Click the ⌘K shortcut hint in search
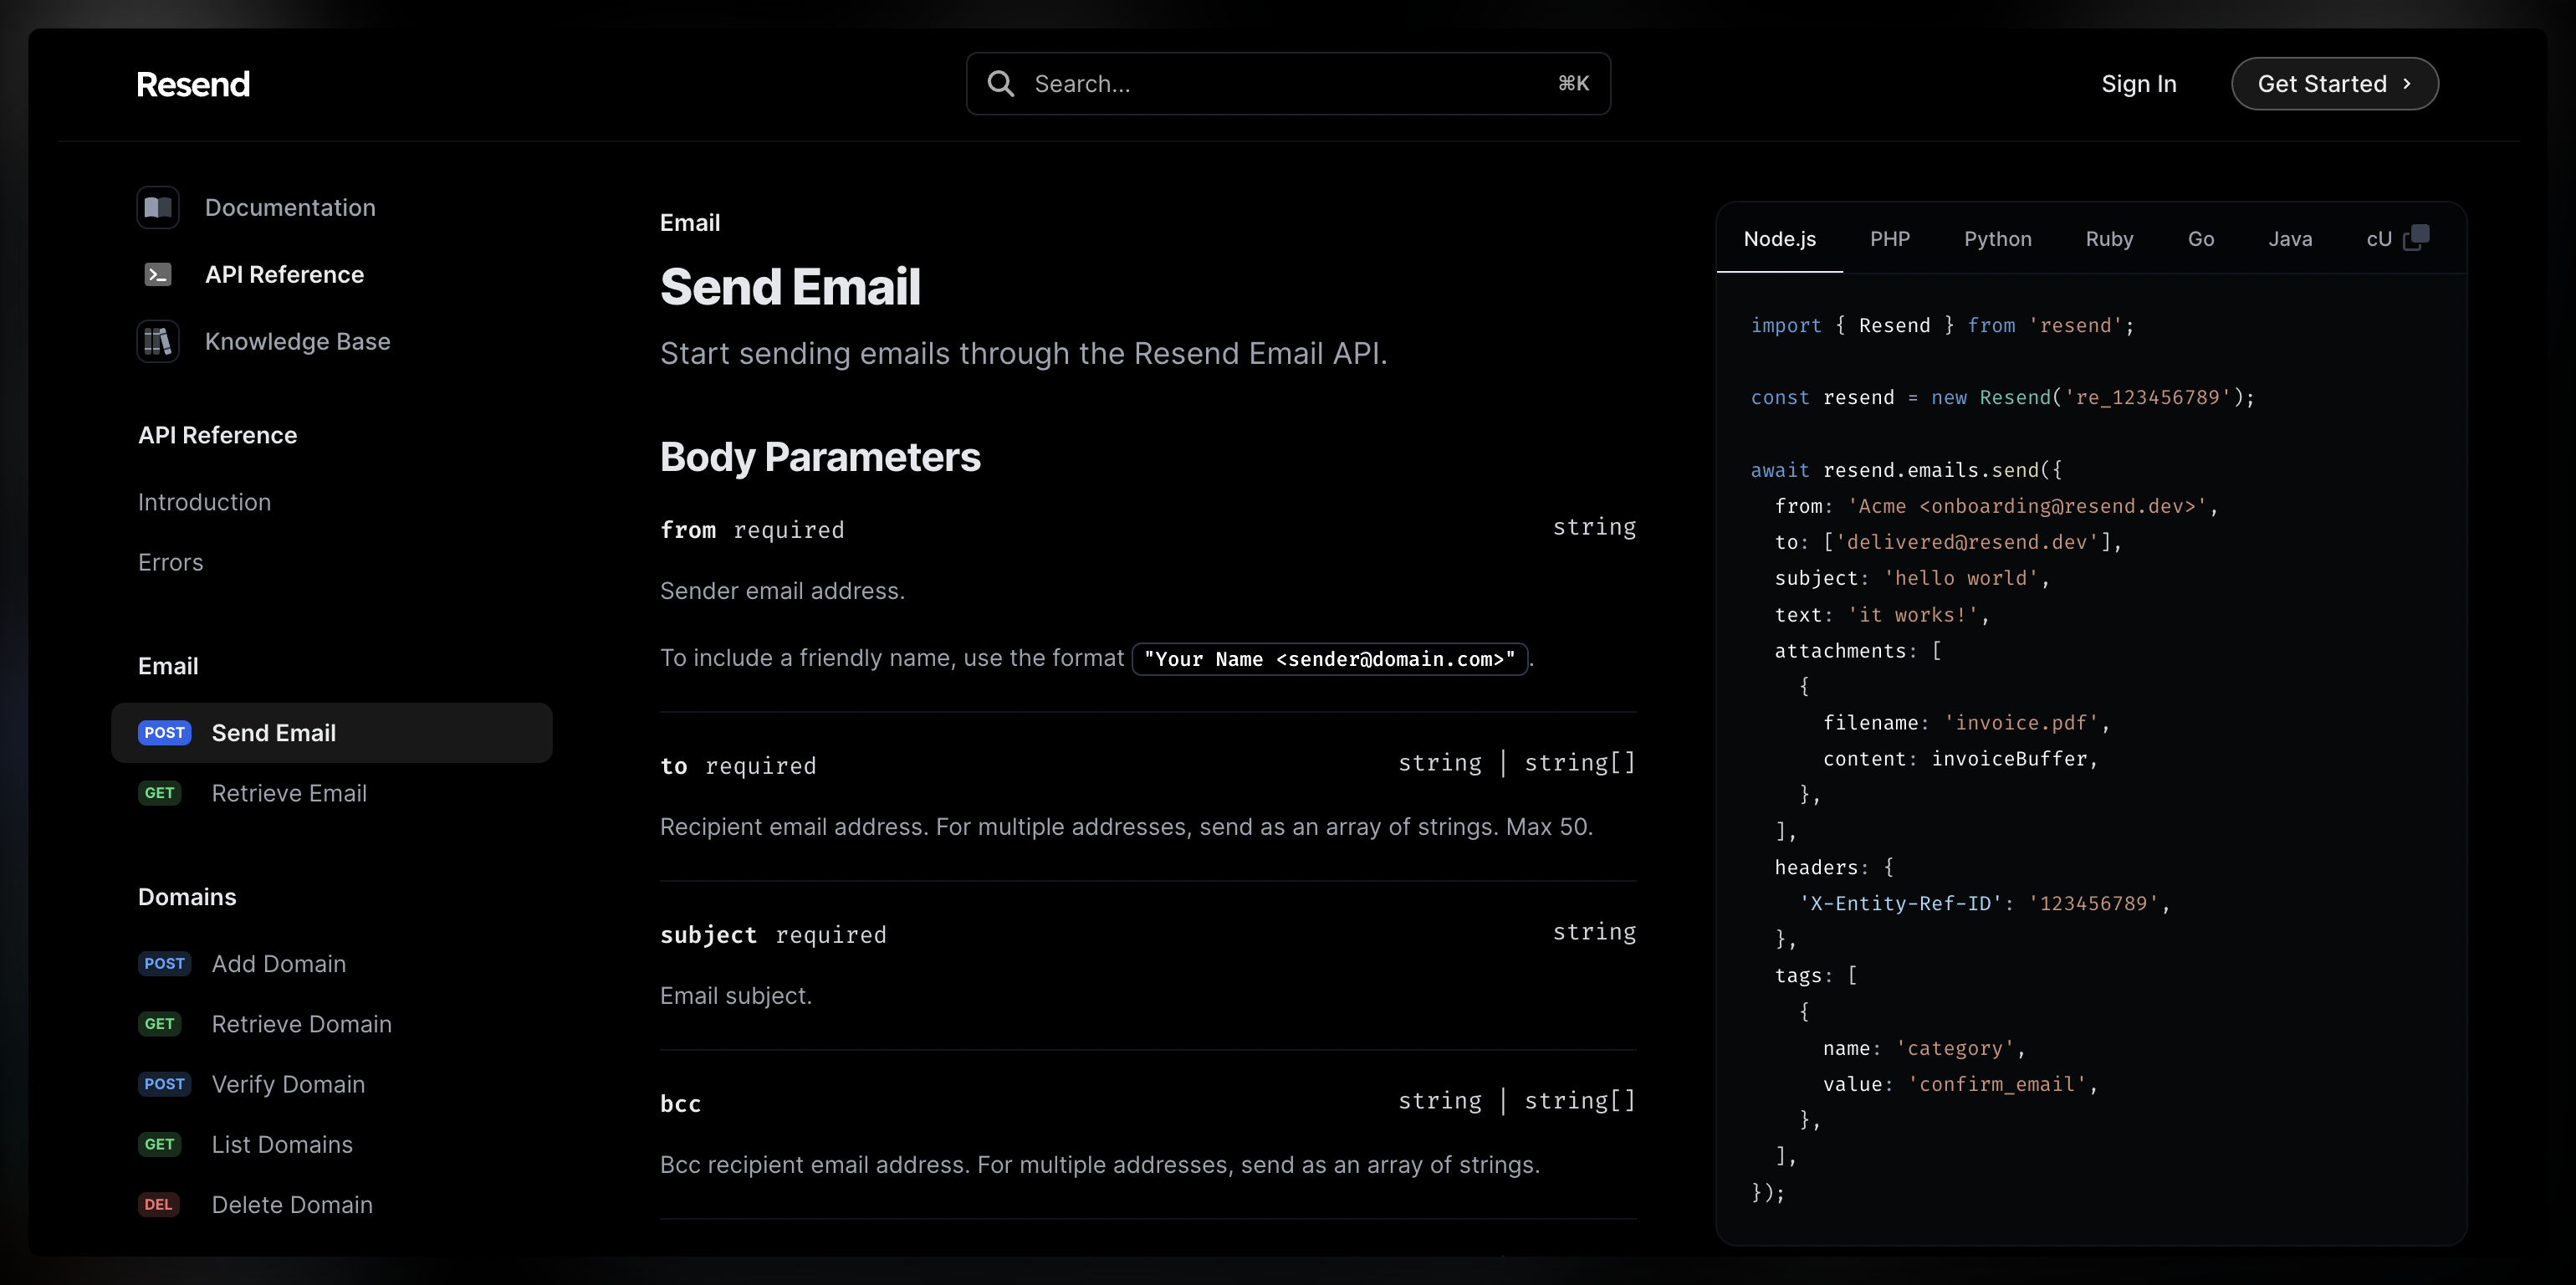2576x1285 pixels. click(1573, 84)
